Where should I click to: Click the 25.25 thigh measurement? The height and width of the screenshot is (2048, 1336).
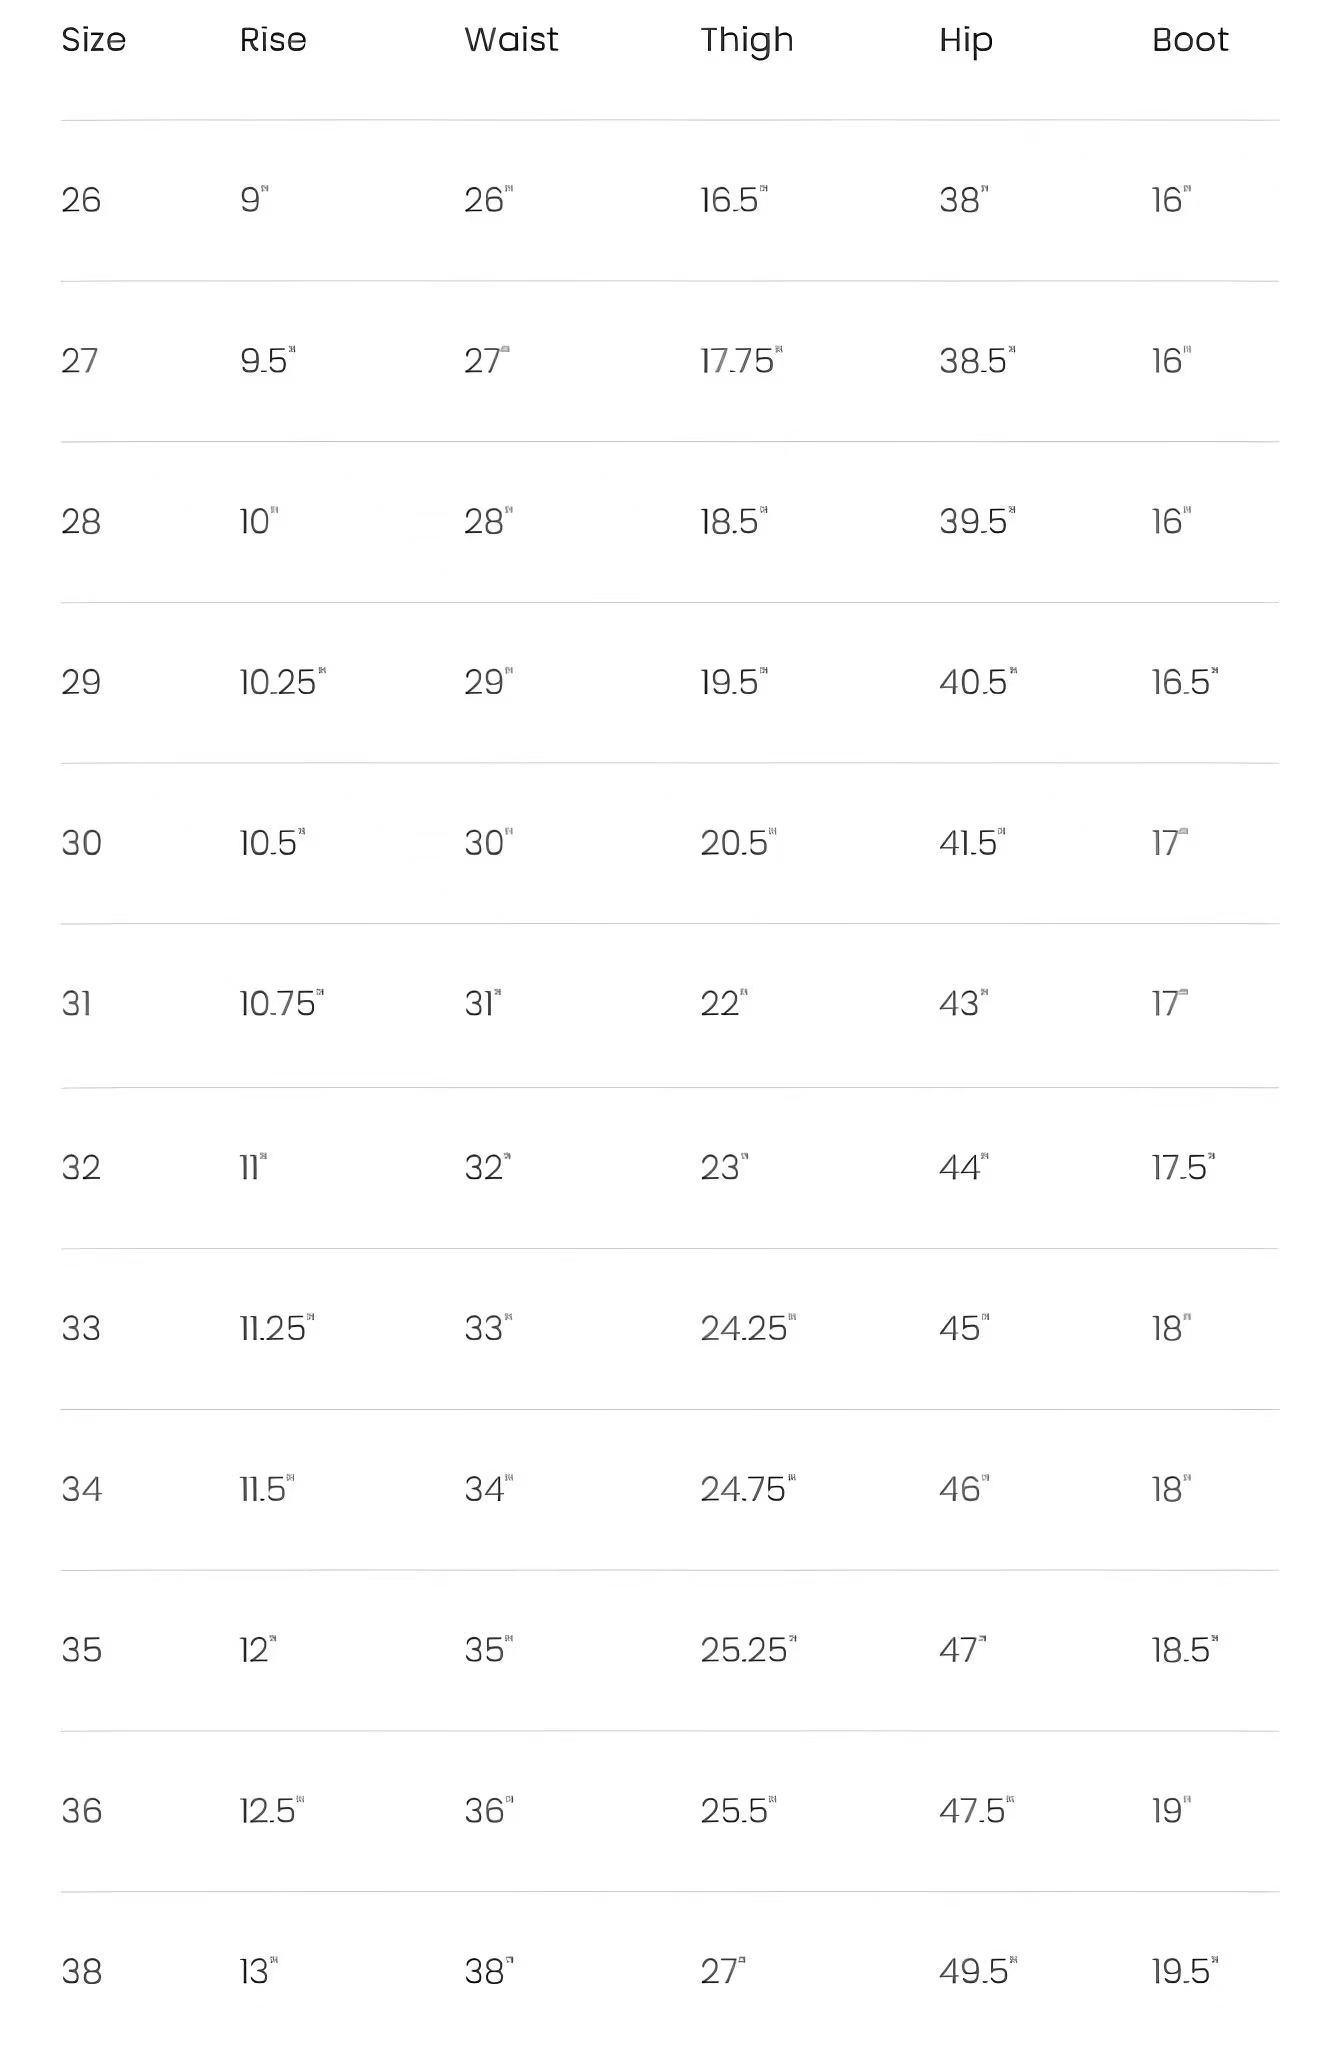[744, 1649]
